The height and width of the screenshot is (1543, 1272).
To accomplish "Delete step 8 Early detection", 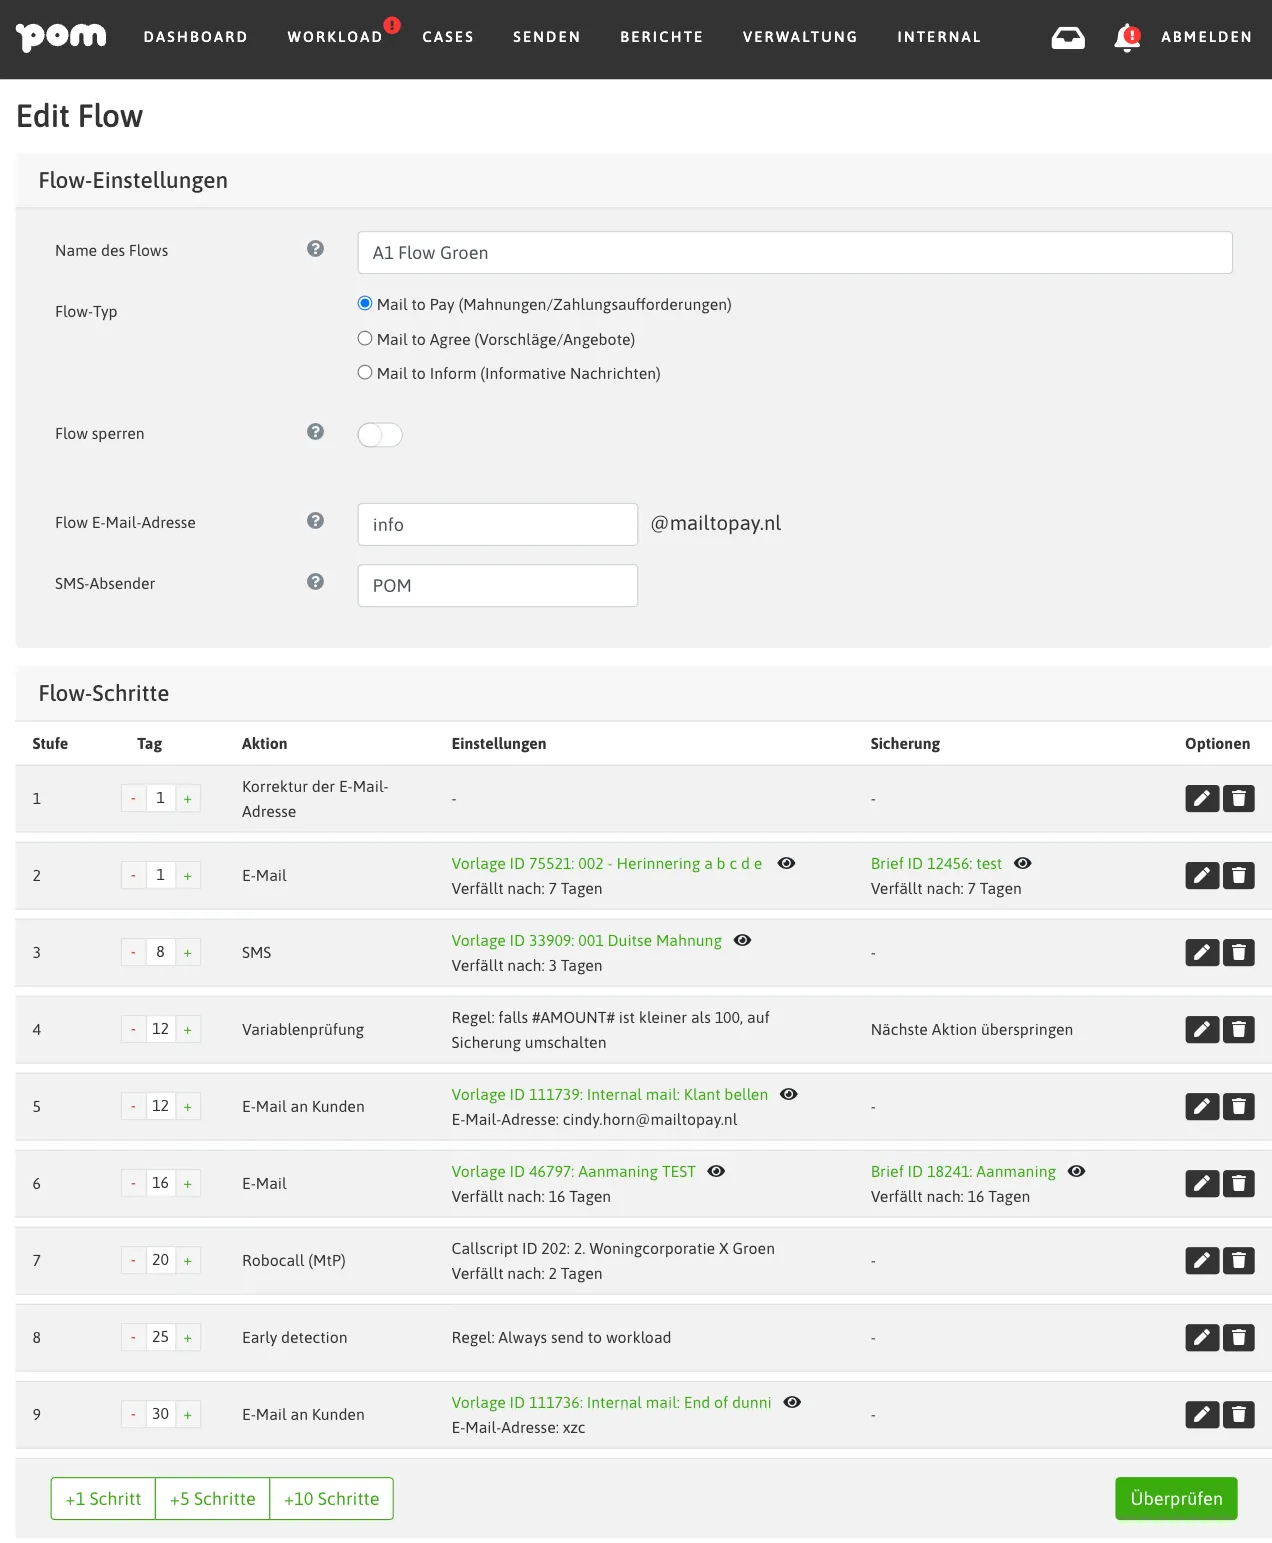I will pos(1238,1337).
